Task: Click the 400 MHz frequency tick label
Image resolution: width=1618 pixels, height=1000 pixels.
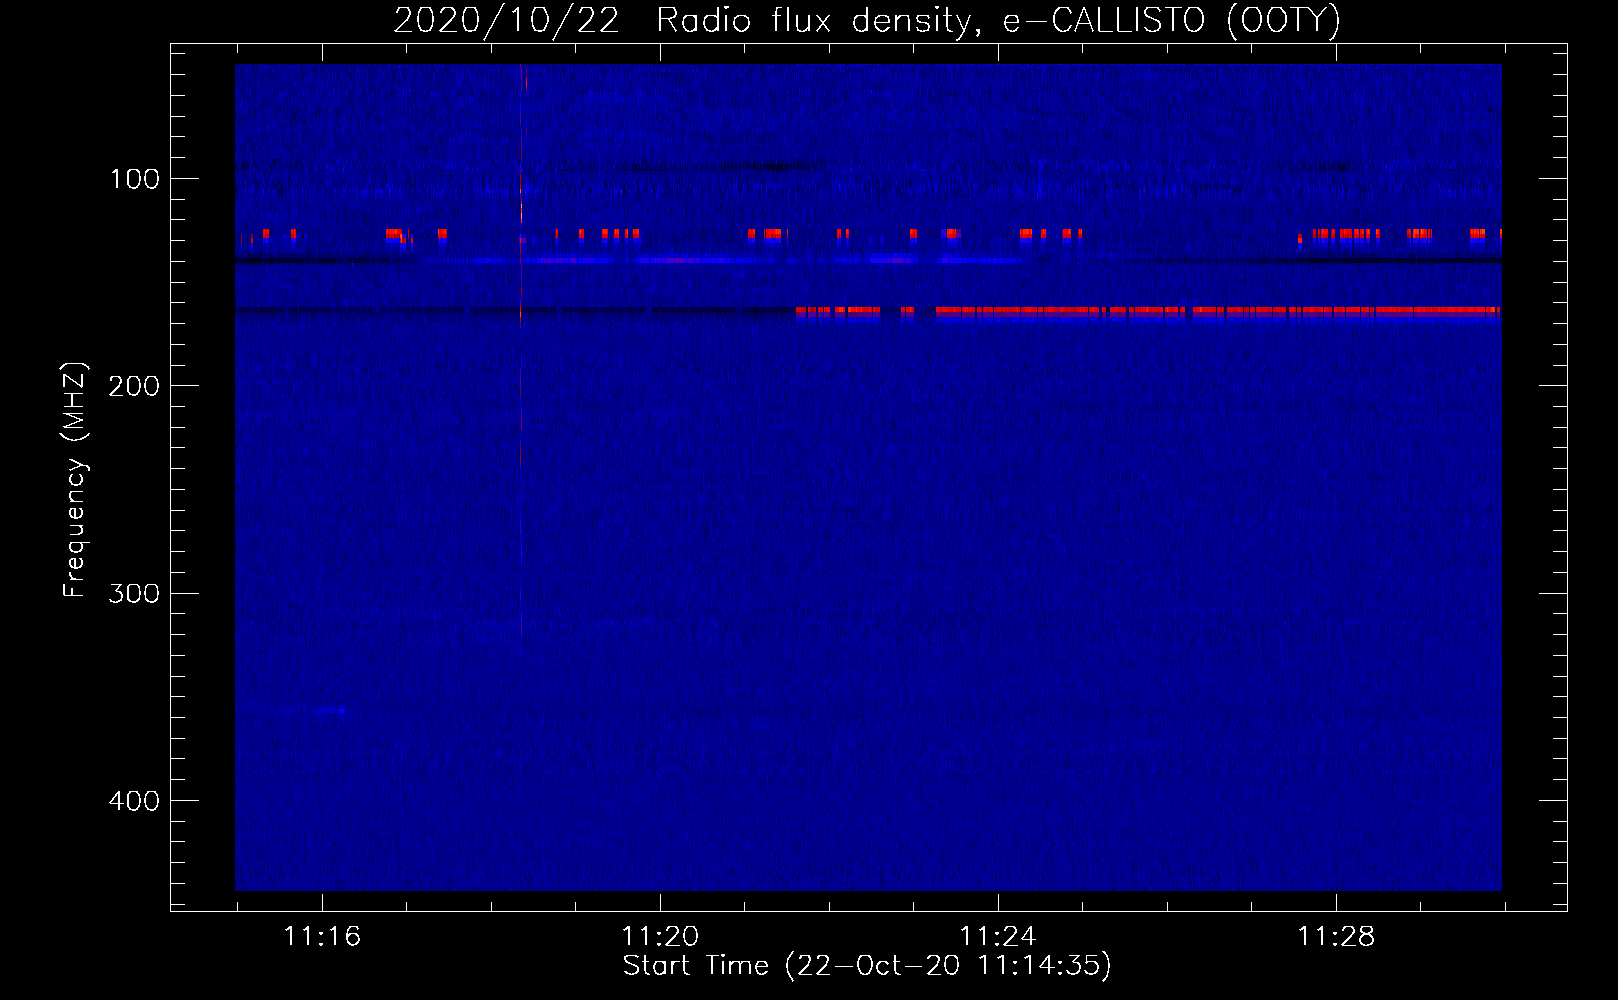Action: click(x=134, y=801)
